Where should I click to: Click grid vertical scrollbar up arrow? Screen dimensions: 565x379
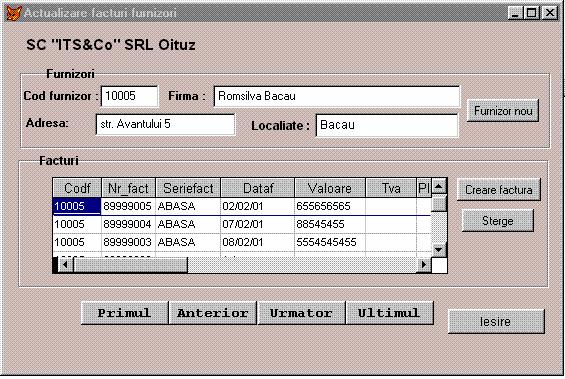click(x=439, y=186)
